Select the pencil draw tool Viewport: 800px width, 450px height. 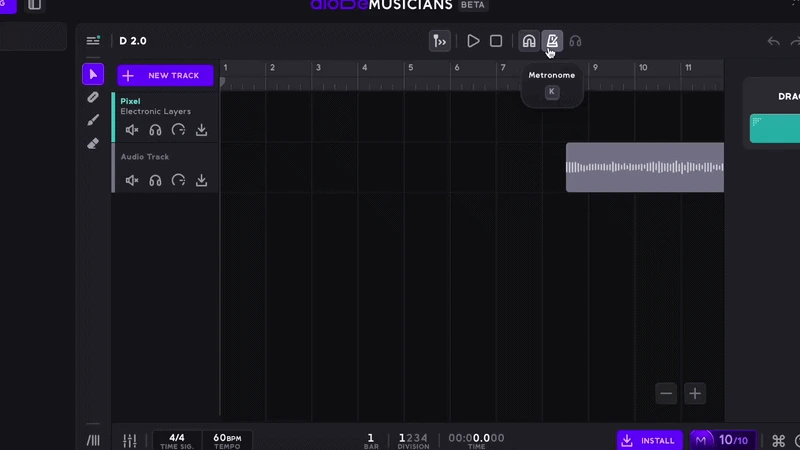[93, 98]
